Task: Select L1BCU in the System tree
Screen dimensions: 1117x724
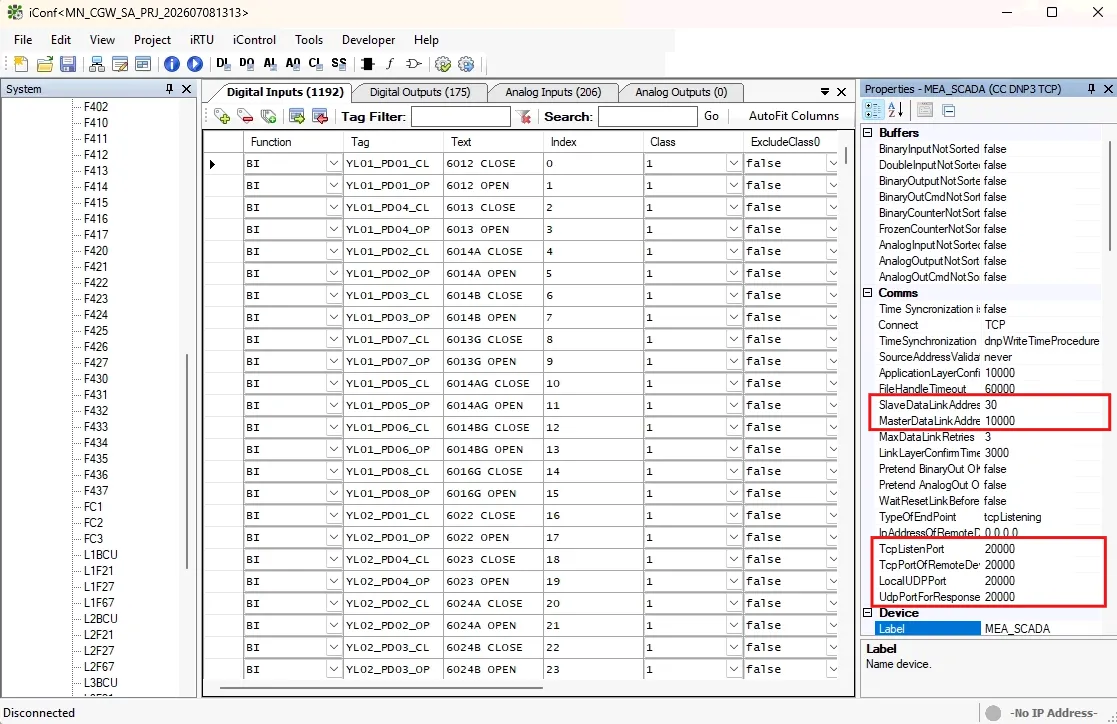Action: point(100,555)
